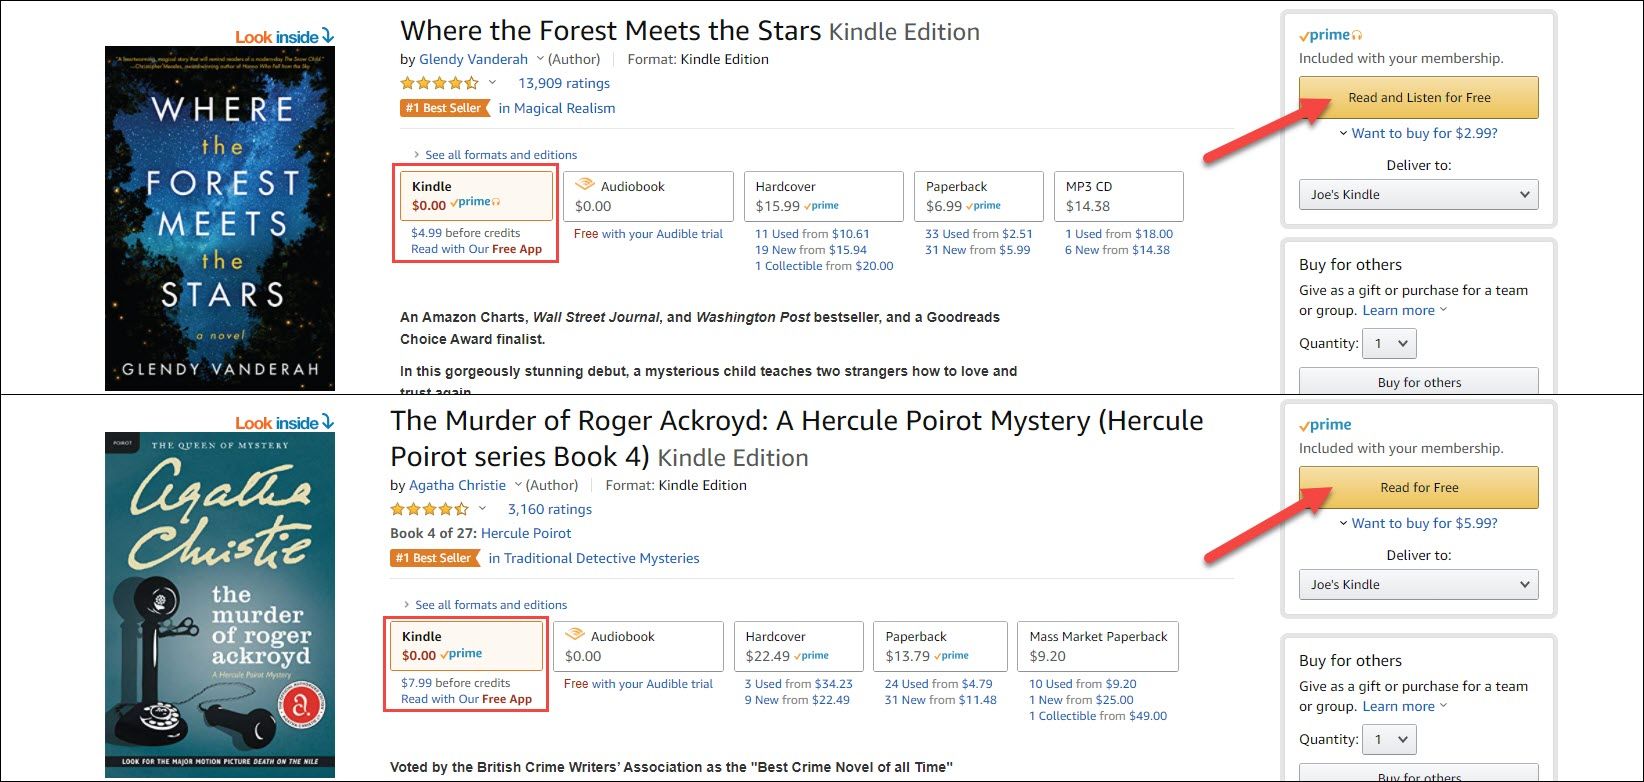Open the 13,909 ratings link
The width and height of the screenshot is (1644, 782).
tap(564, 83)
